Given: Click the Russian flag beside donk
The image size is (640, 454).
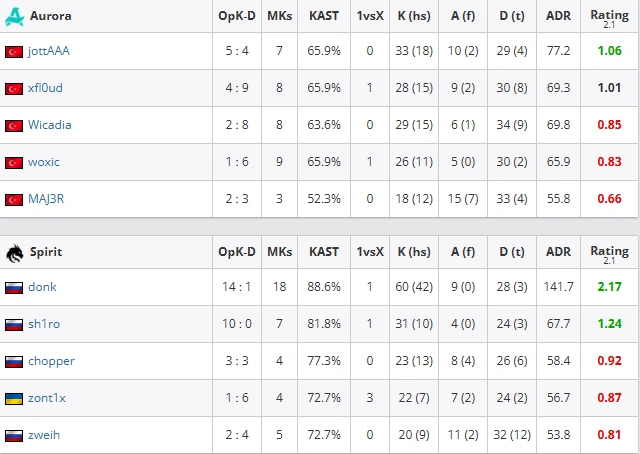Looking at the screenshot, I should tap(14, 288).
